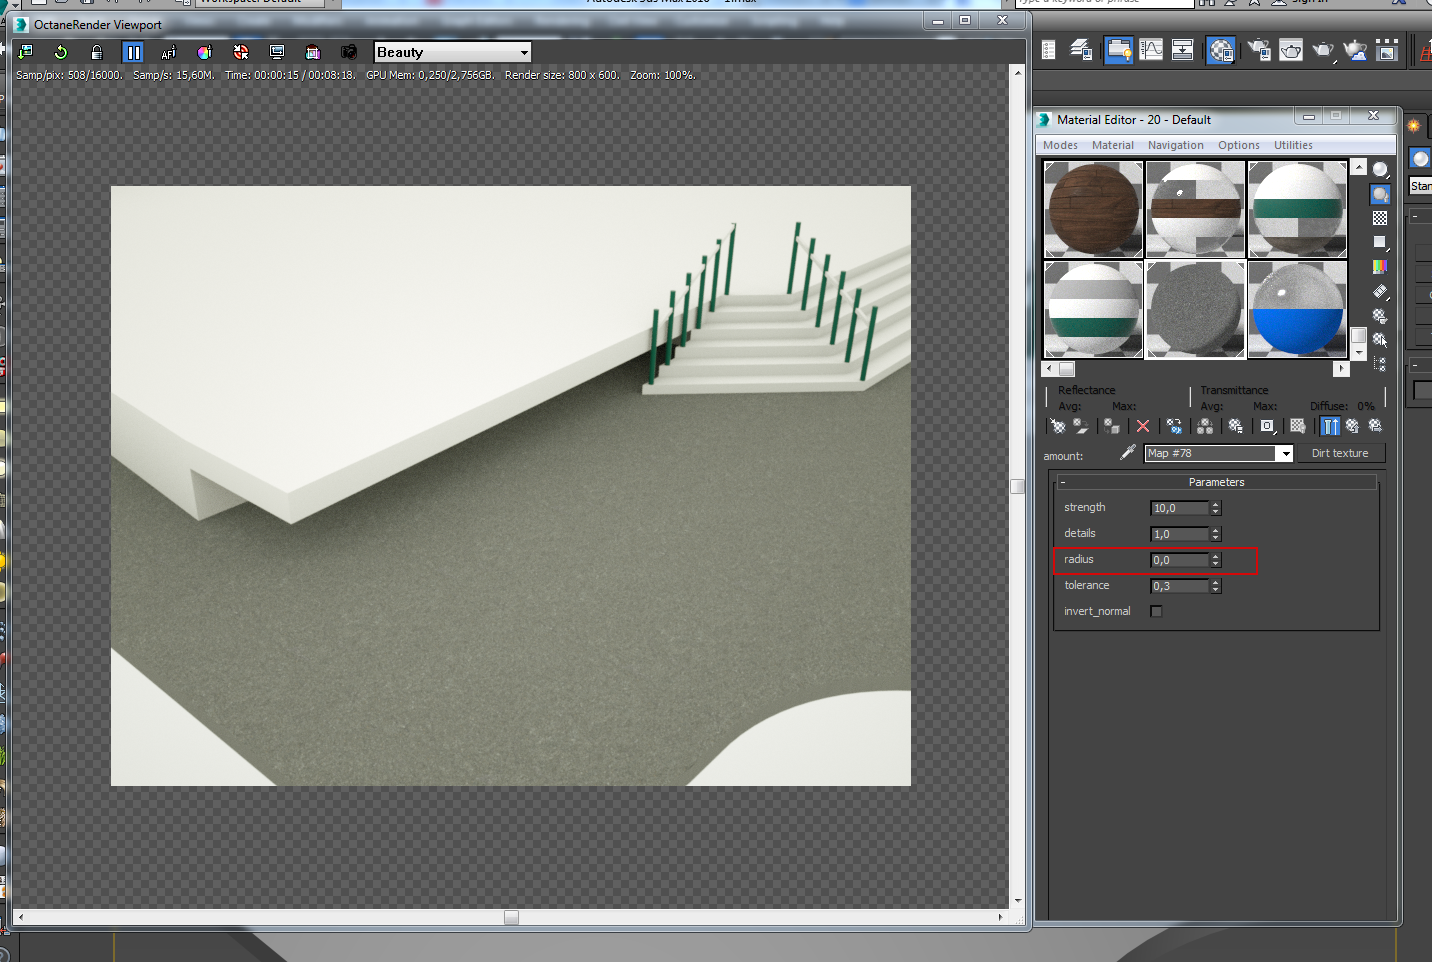Toggle Show End Result button

click(1330, 426)
